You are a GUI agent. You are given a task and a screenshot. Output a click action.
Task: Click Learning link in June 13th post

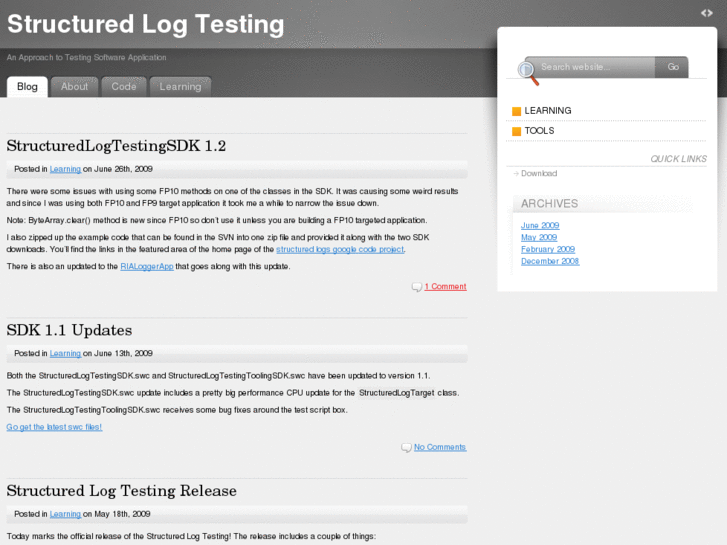[x=65, y=353]
